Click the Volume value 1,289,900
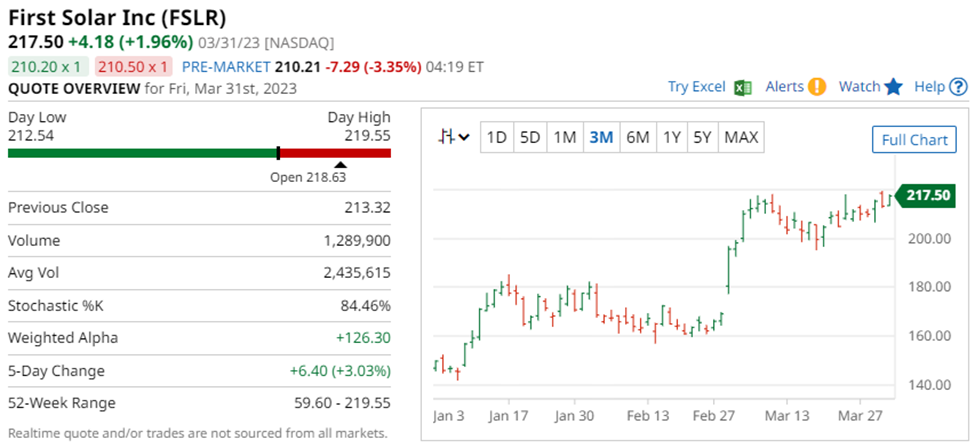Screen dimensions: 975x448 pos(356,241)
